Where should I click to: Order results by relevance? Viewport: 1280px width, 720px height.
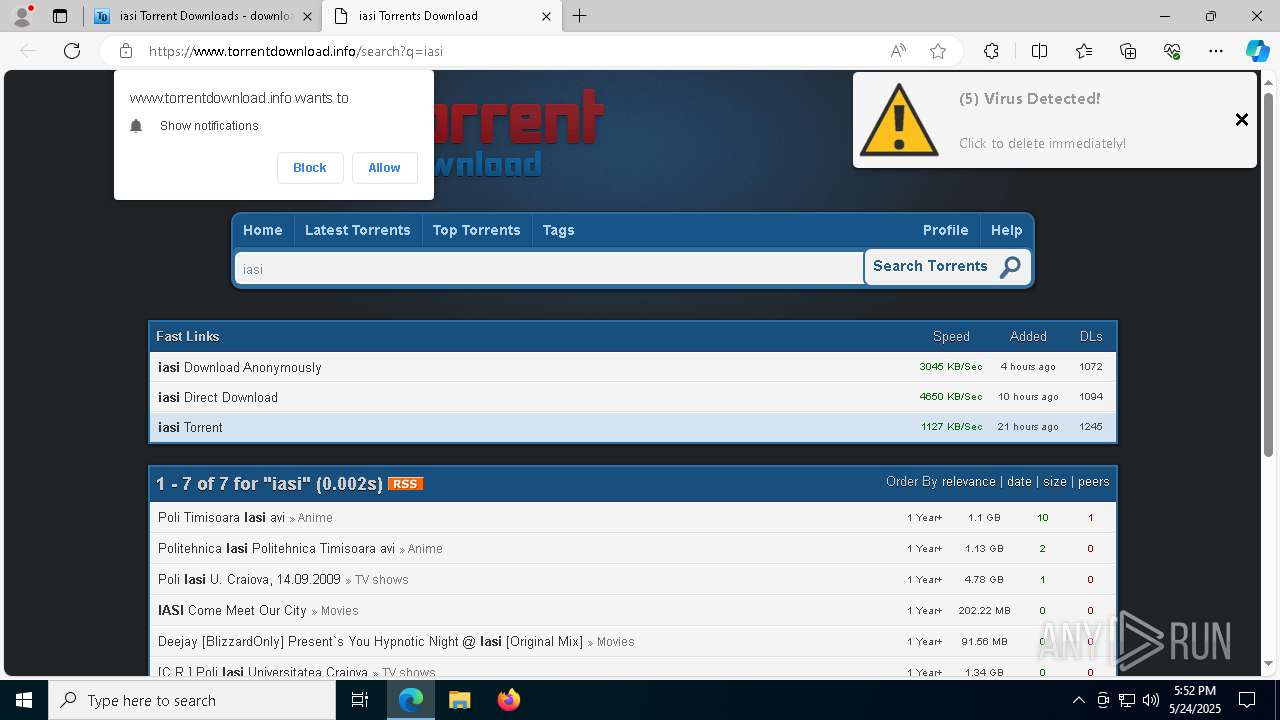coord(968,482)
